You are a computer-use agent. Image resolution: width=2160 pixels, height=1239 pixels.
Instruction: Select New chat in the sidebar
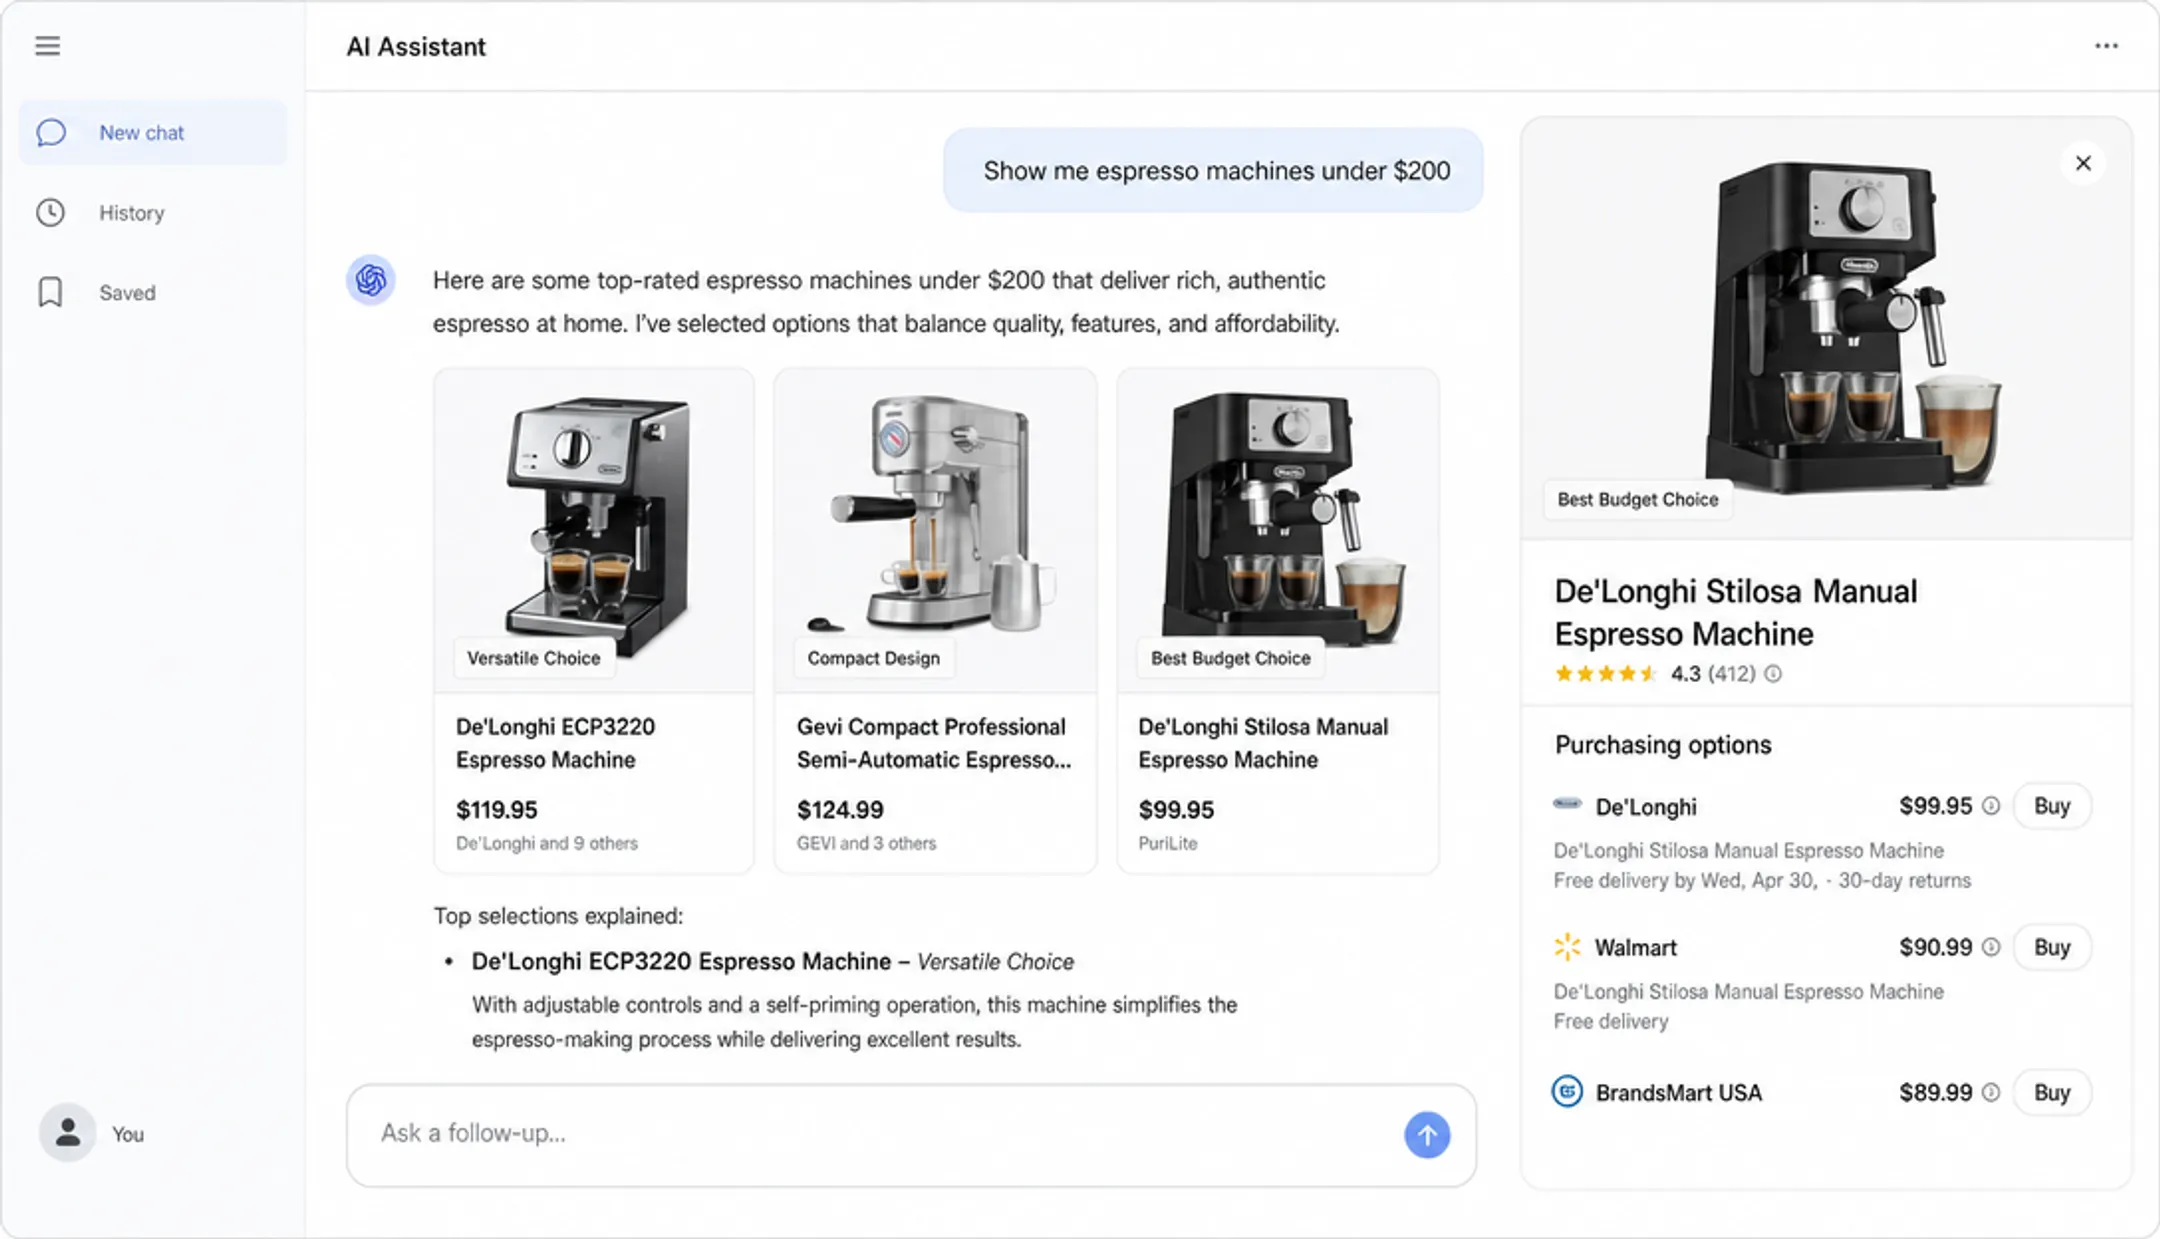[x=153, y=132]
